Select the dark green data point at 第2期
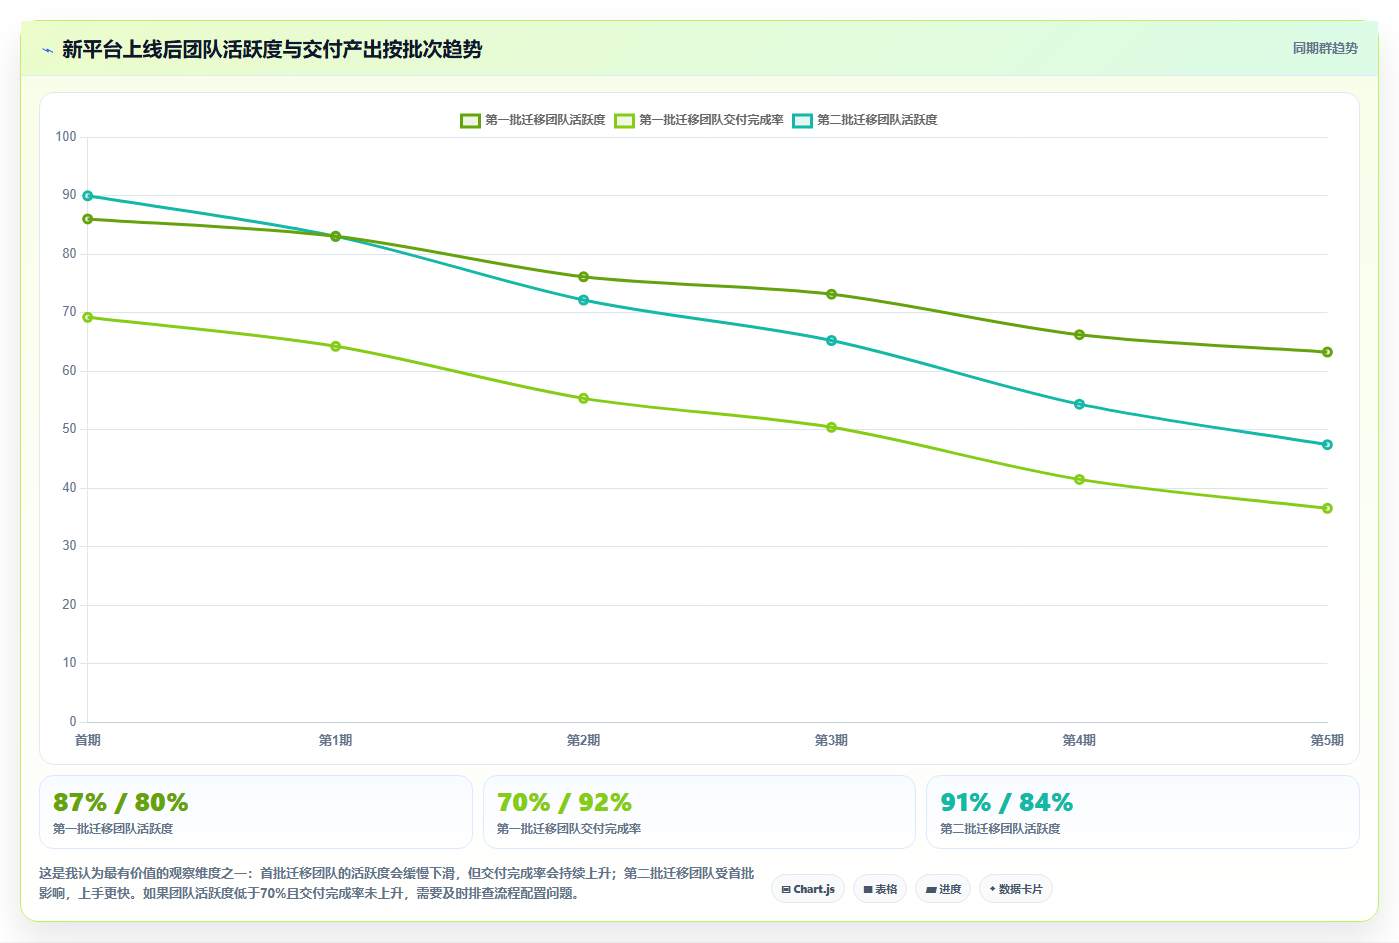 point(584,277)
